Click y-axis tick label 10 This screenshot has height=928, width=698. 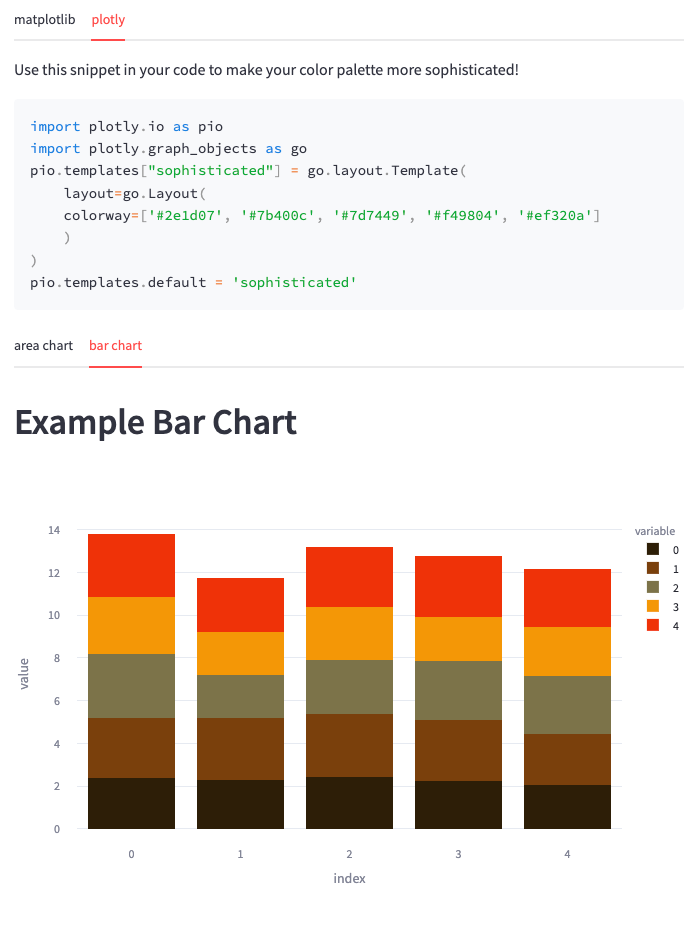click(x=54, y=615)
